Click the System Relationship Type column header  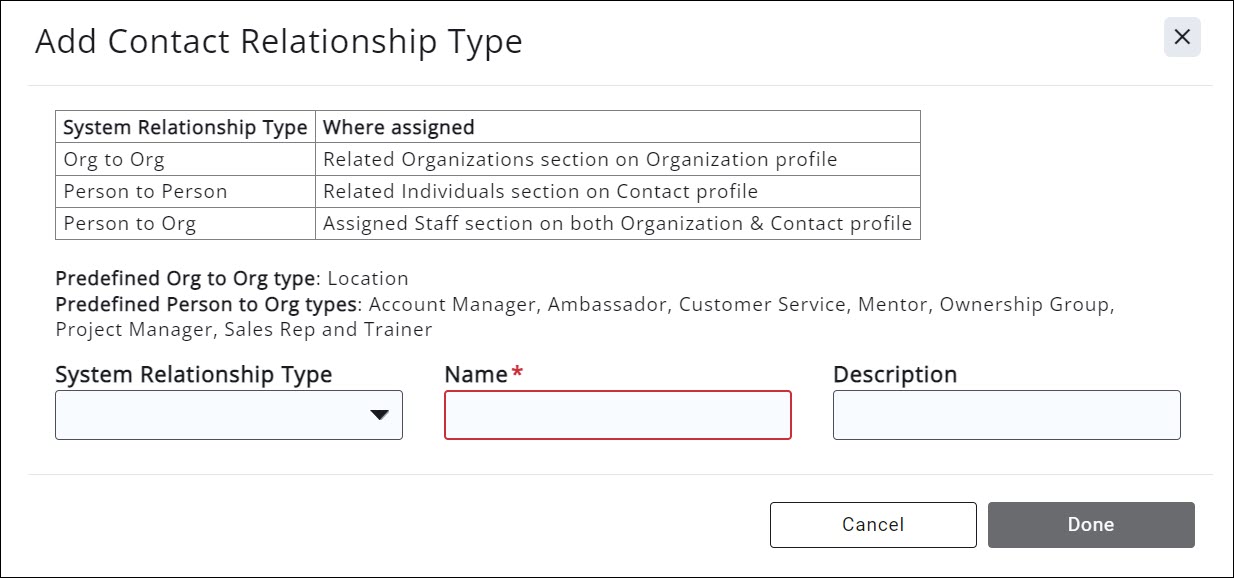pyautogui.click(x=185, y=127)
